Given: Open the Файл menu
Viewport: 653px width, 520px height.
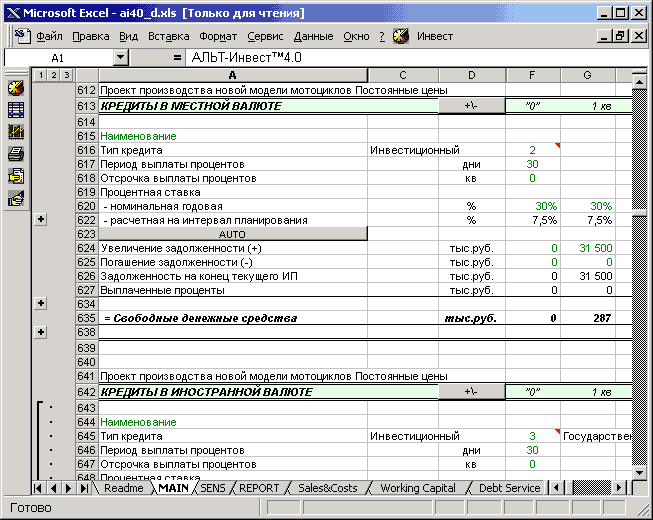Looking at the screenshot, I should 49,36.
